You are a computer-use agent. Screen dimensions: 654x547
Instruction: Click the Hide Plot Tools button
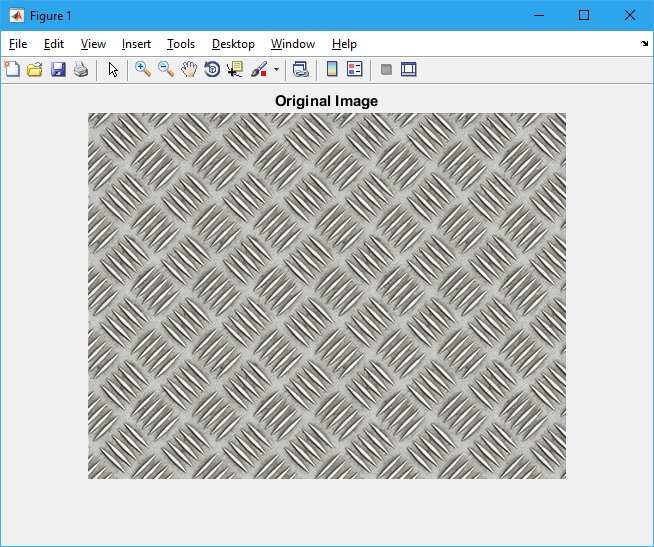[386, 69]
